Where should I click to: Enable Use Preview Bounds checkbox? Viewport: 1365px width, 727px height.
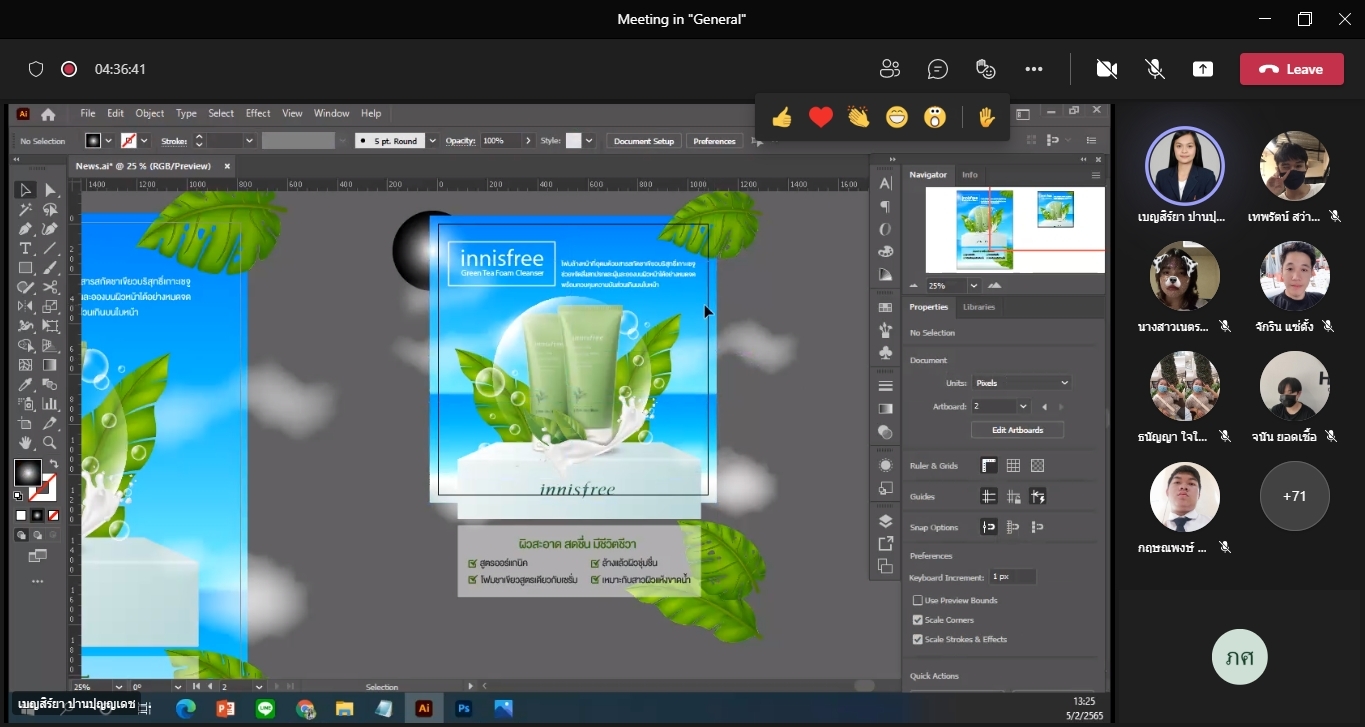(x=918, y=600)
